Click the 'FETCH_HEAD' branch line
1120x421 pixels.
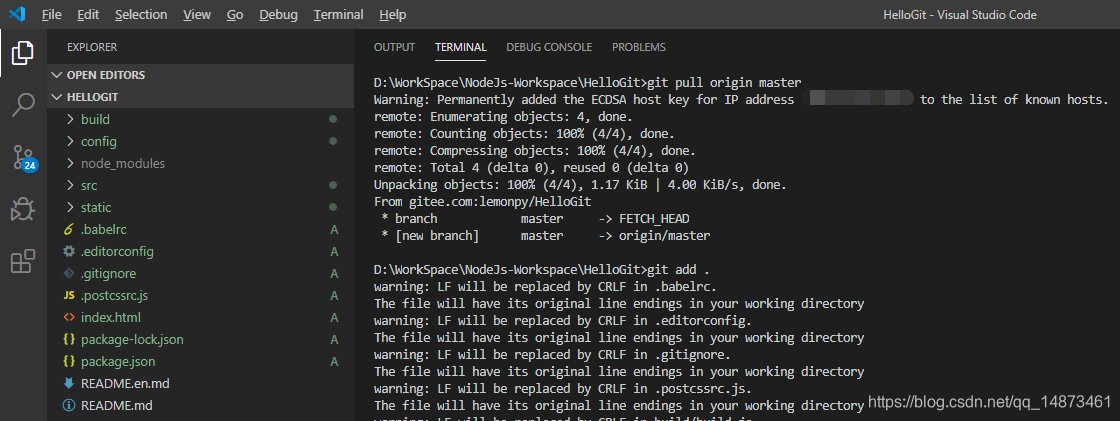click(x=536, y=219)
